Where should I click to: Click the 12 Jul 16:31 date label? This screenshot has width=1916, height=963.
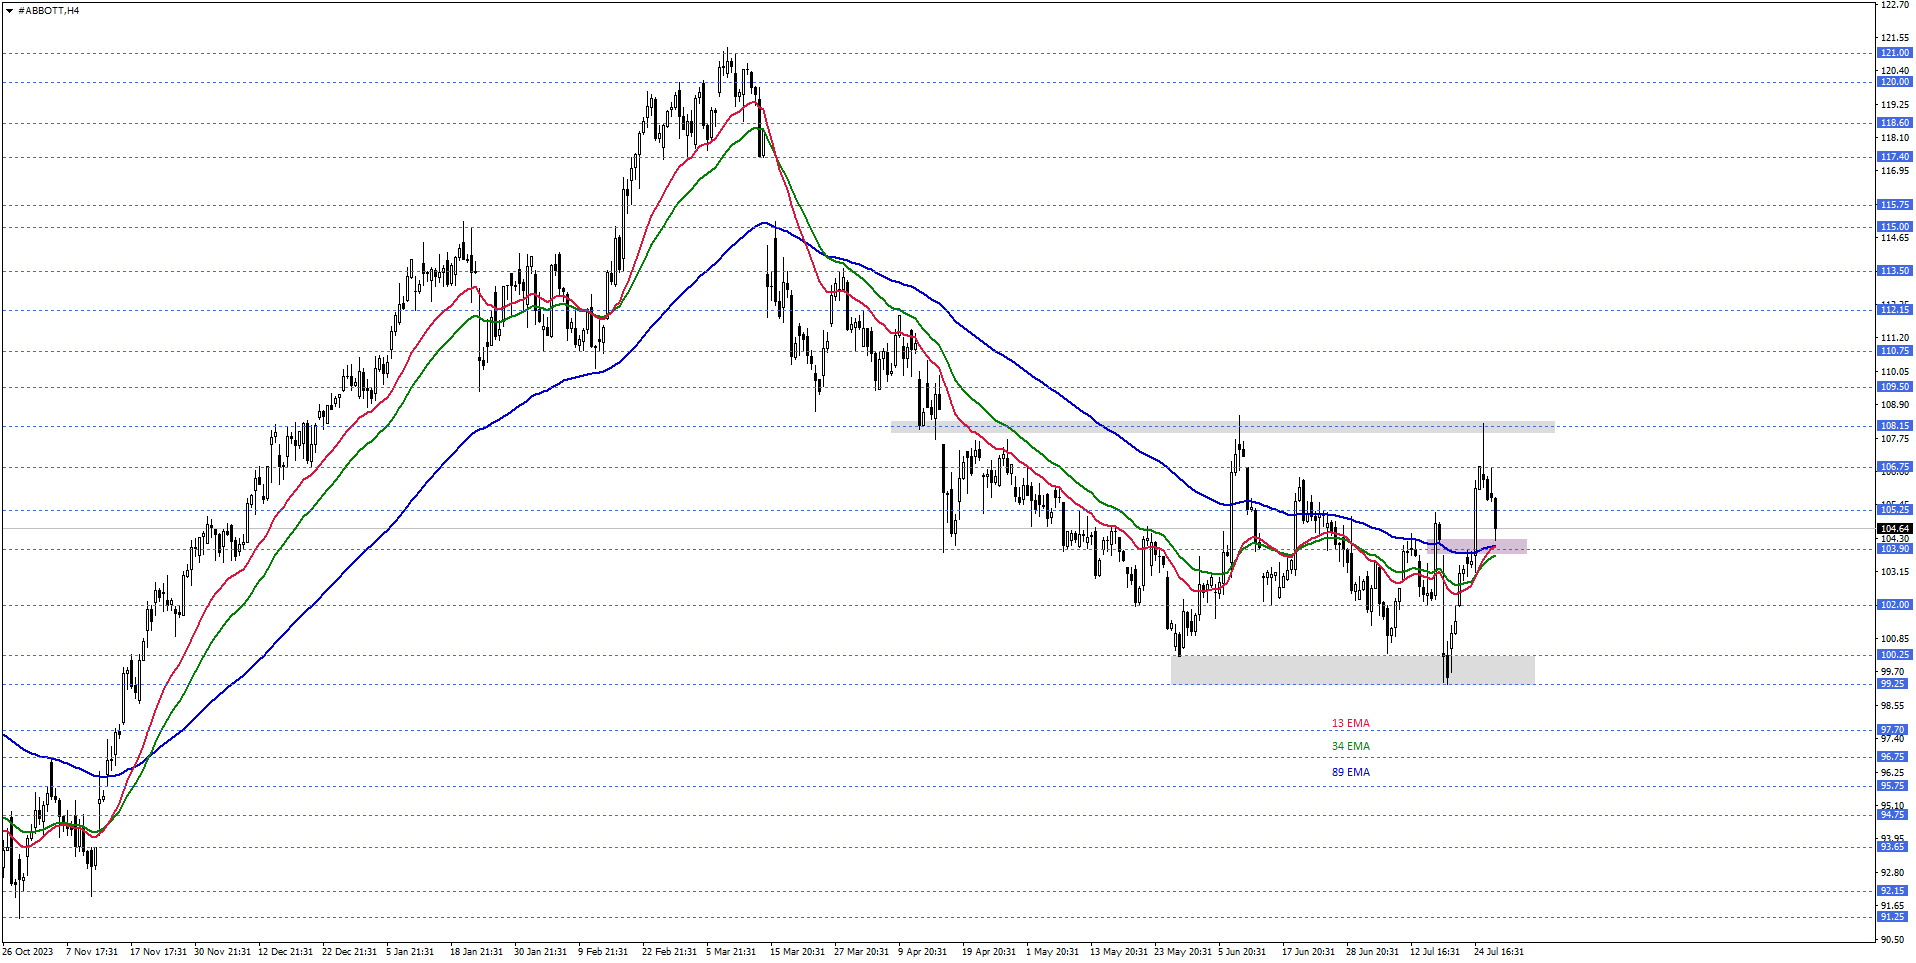point(1435,951)
